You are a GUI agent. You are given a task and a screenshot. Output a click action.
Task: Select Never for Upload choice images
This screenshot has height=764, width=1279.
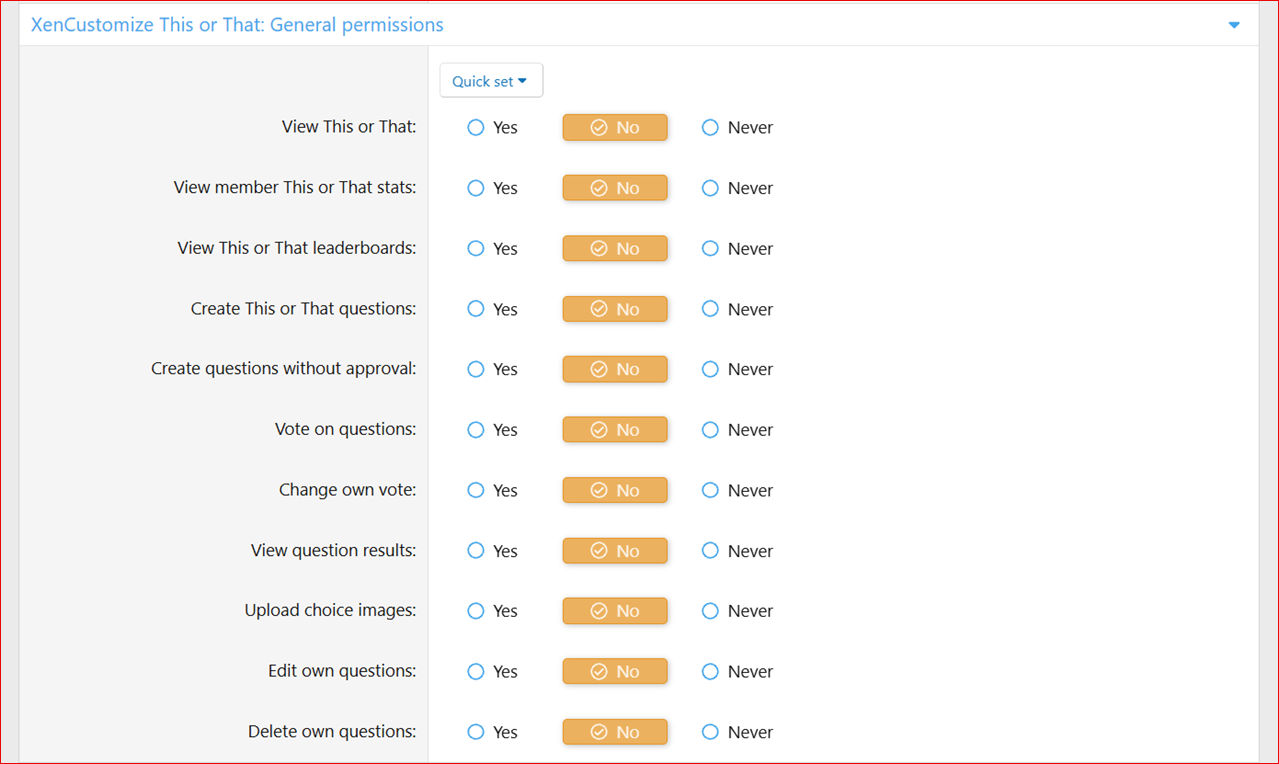tap(737, 611)
